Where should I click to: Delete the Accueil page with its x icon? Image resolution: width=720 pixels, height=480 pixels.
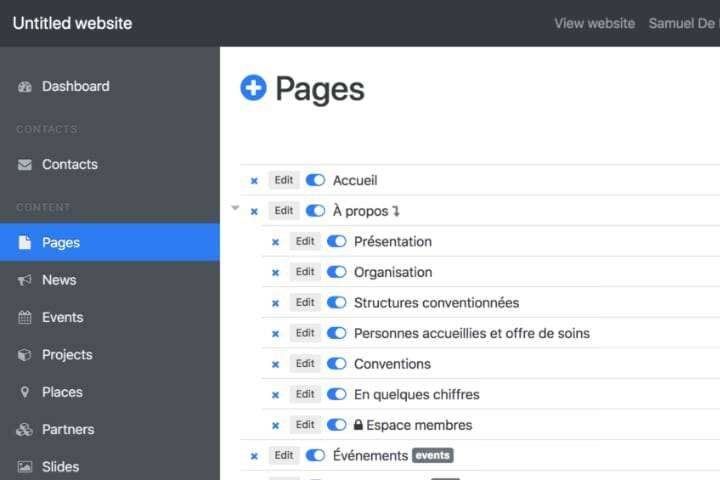pos(254,181)
